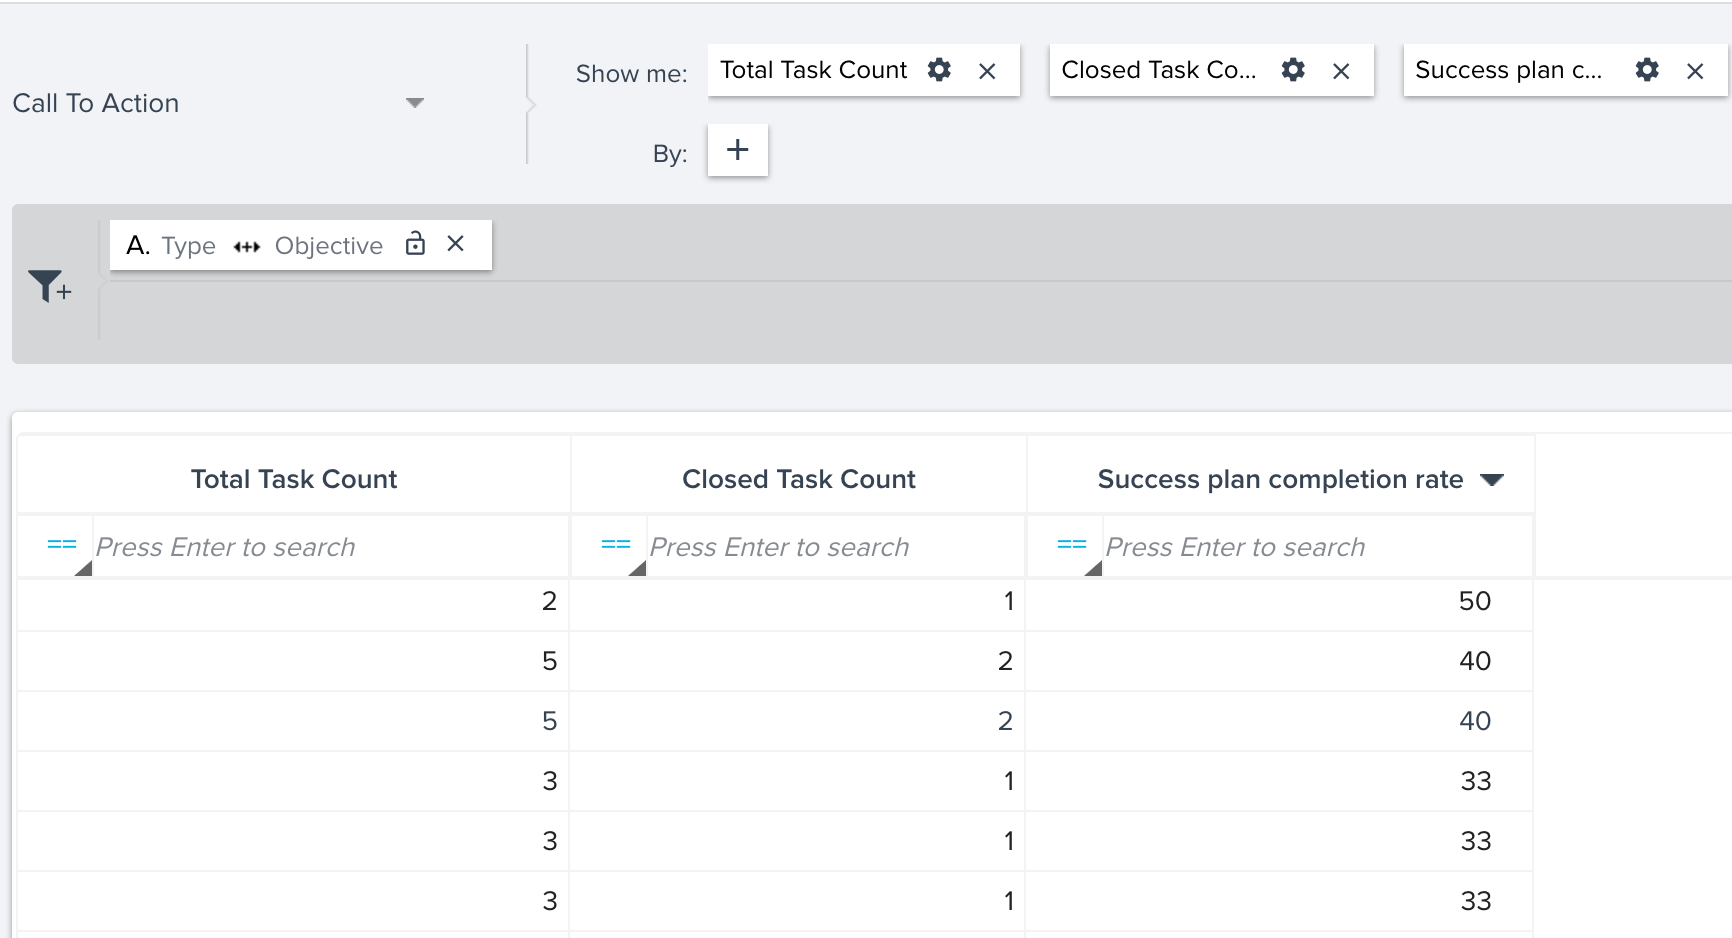Add a By grouping field
The height and width of the screenshot is (938, 1732).
pyautogui.click(x=738, y=150)
